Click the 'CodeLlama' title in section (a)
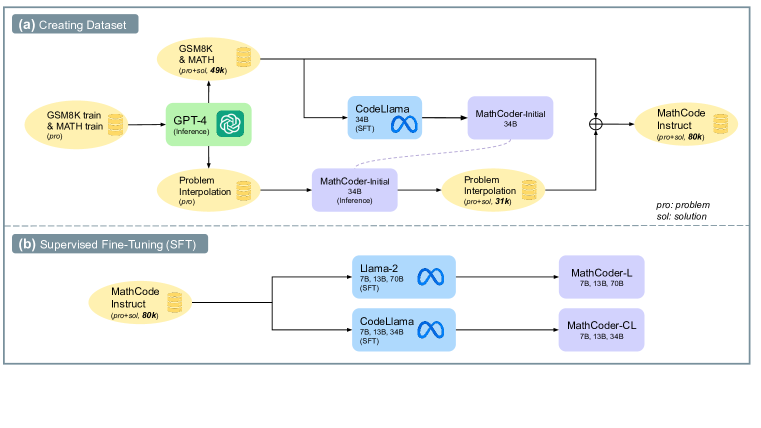This screenshot has width=761, height=428. pyautogui.click(x=382, y=109)
